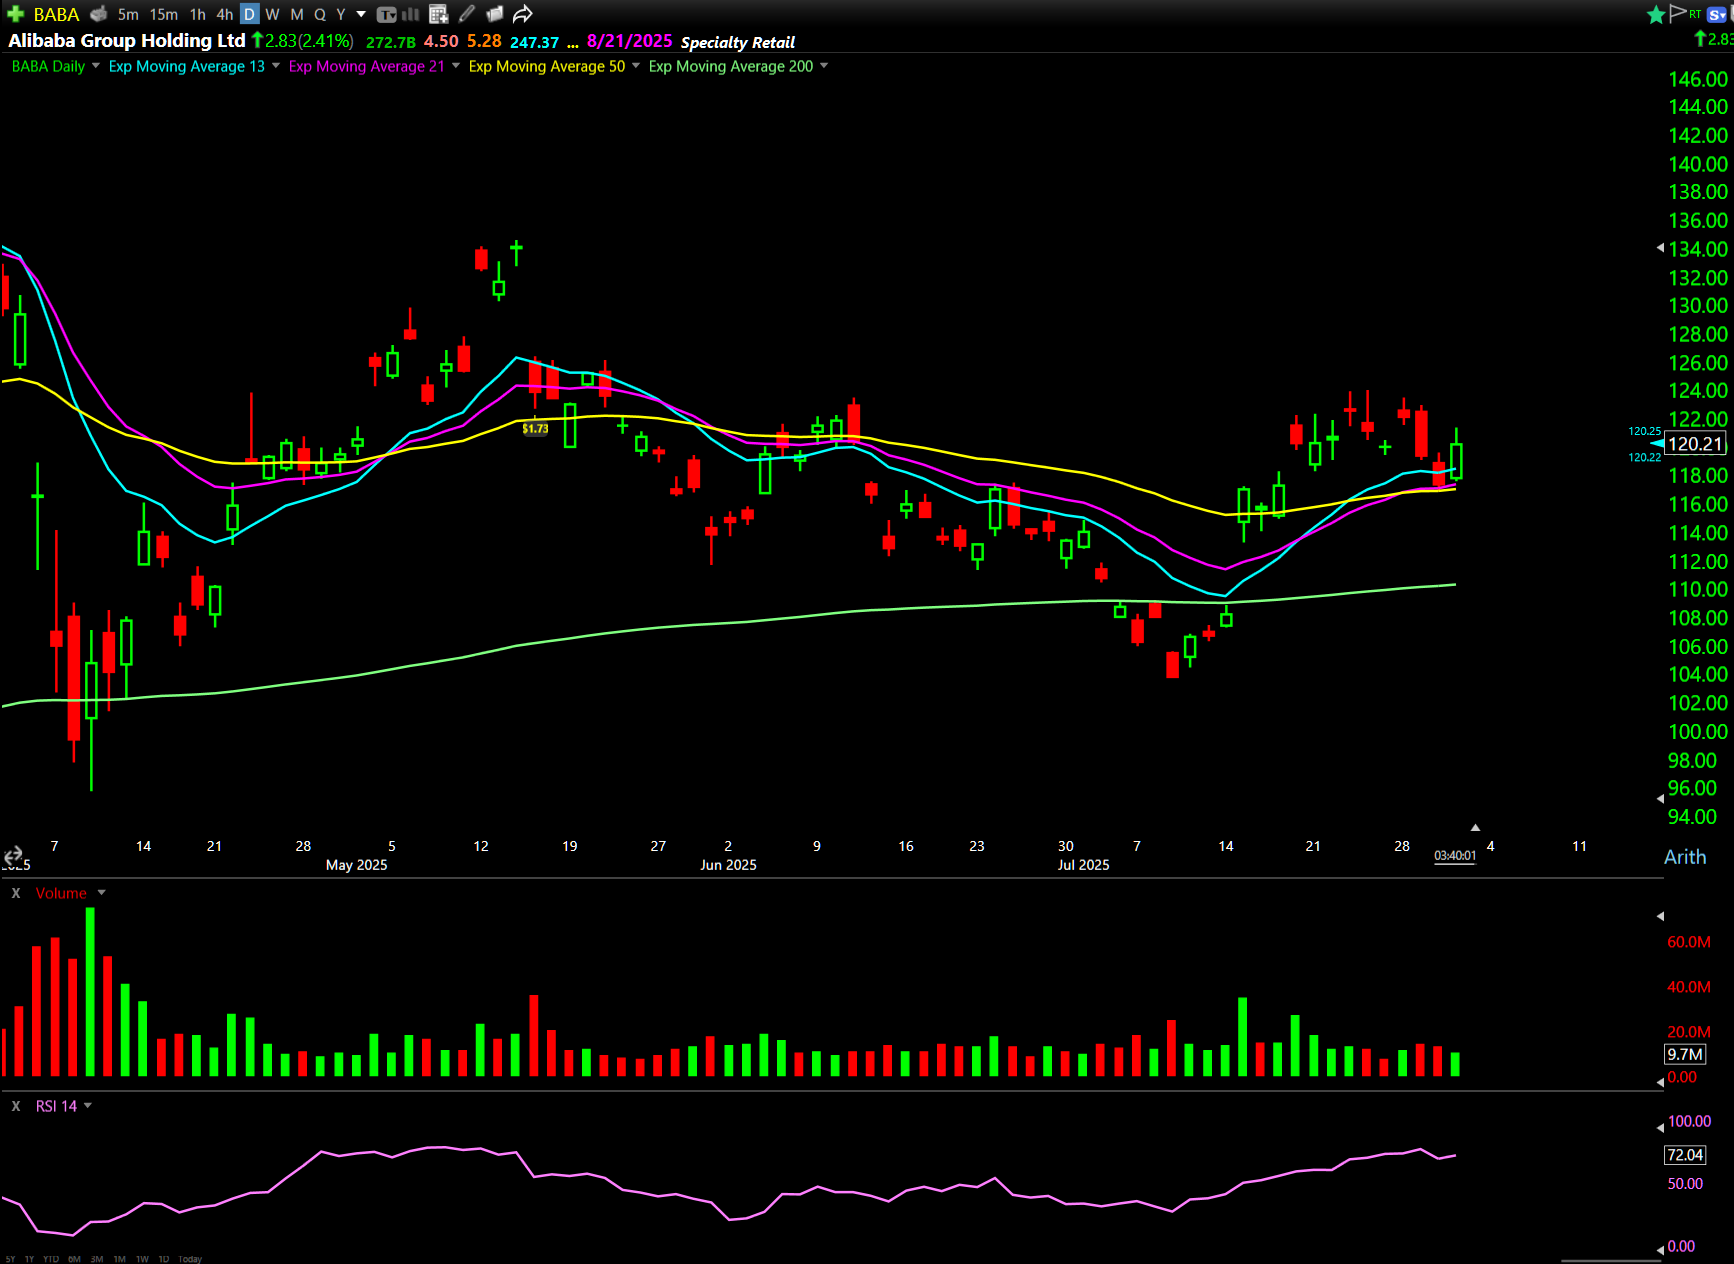Screen dimensions: 1734x1264
Task: Click the volume scale arrow above 60.0M
Action: [x=1660, y=916]
